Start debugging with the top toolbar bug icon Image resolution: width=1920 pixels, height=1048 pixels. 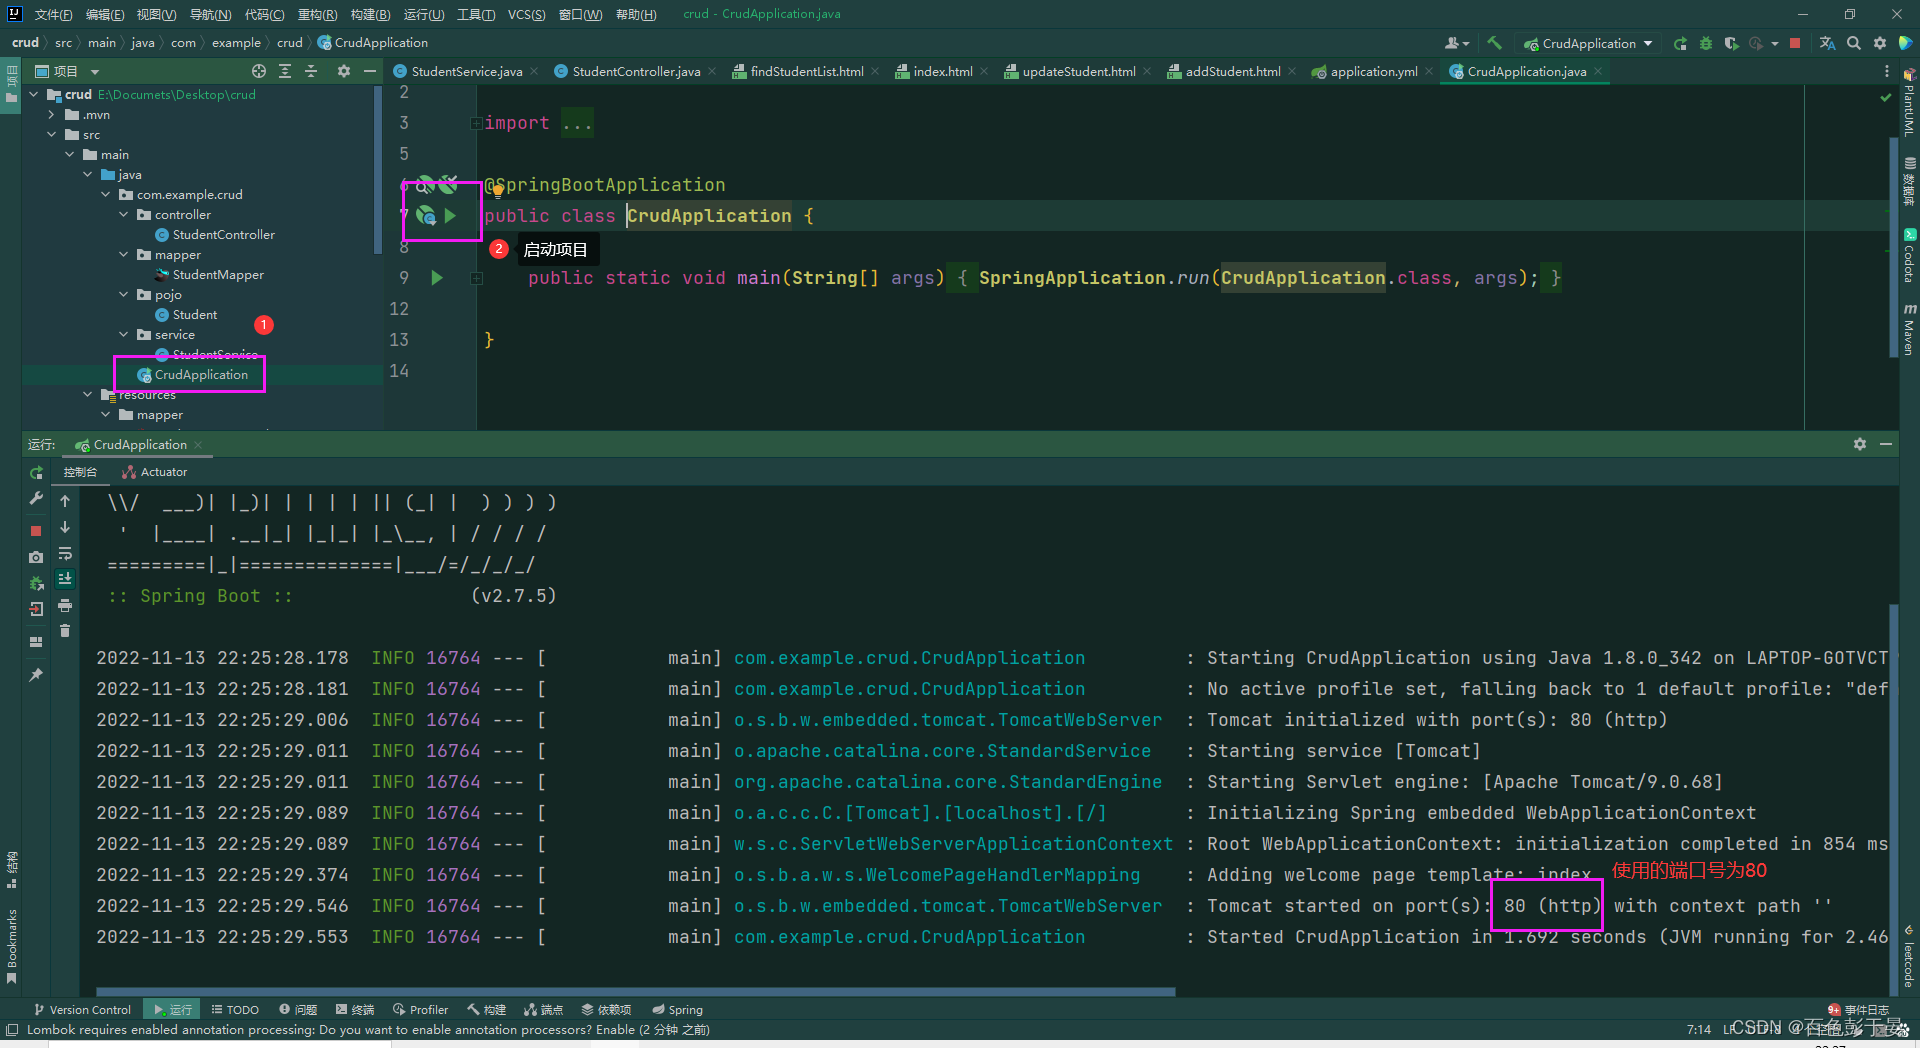click(1706, 43)
